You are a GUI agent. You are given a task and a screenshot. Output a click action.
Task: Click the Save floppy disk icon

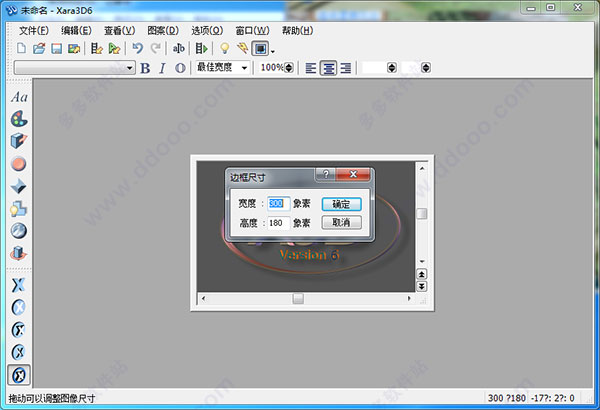57,48
